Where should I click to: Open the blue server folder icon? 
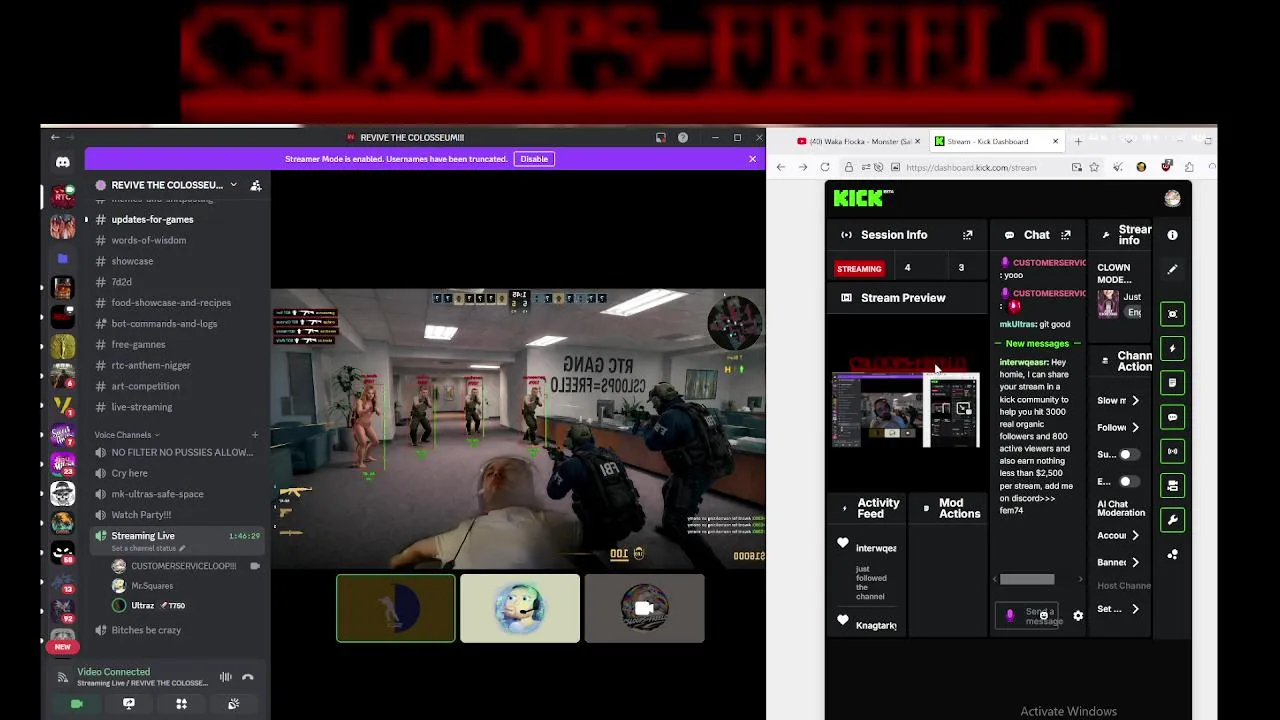pos(63,258)
